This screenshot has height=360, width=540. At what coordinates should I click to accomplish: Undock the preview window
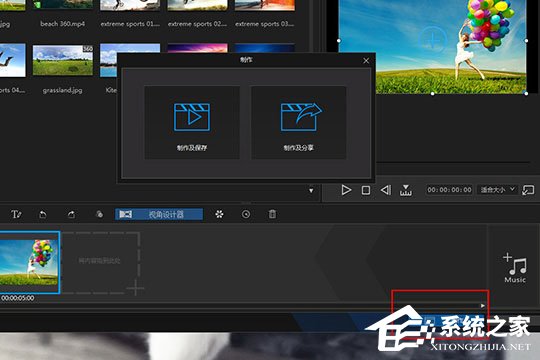click(528, 190)
